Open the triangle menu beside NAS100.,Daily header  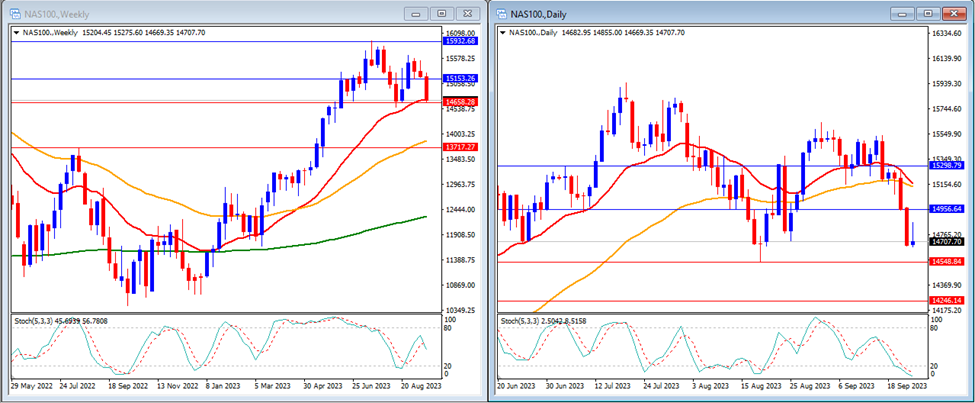(x=504, y=32)
